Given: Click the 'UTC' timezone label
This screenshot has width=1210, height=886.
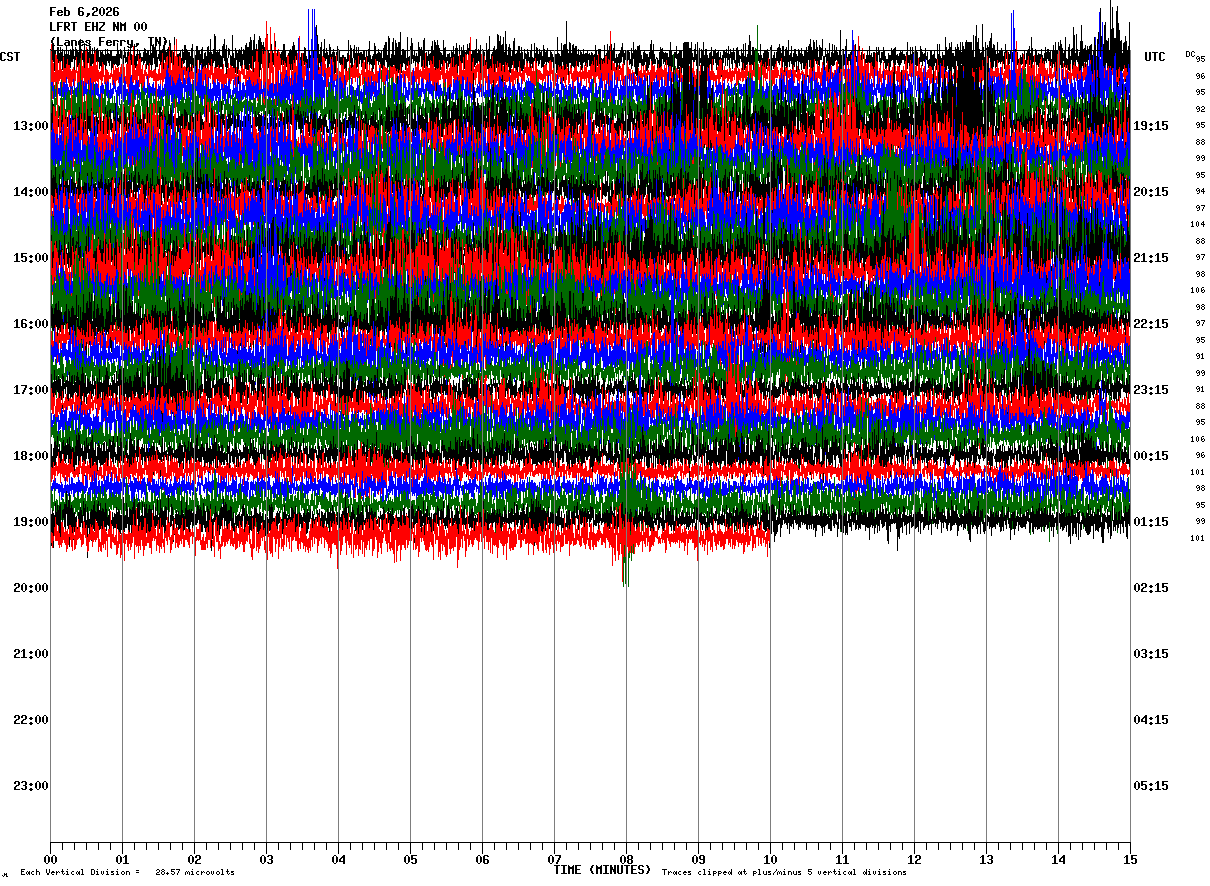Looking at the screenshot, I should pyautogui.click(x=1155, y=57).
